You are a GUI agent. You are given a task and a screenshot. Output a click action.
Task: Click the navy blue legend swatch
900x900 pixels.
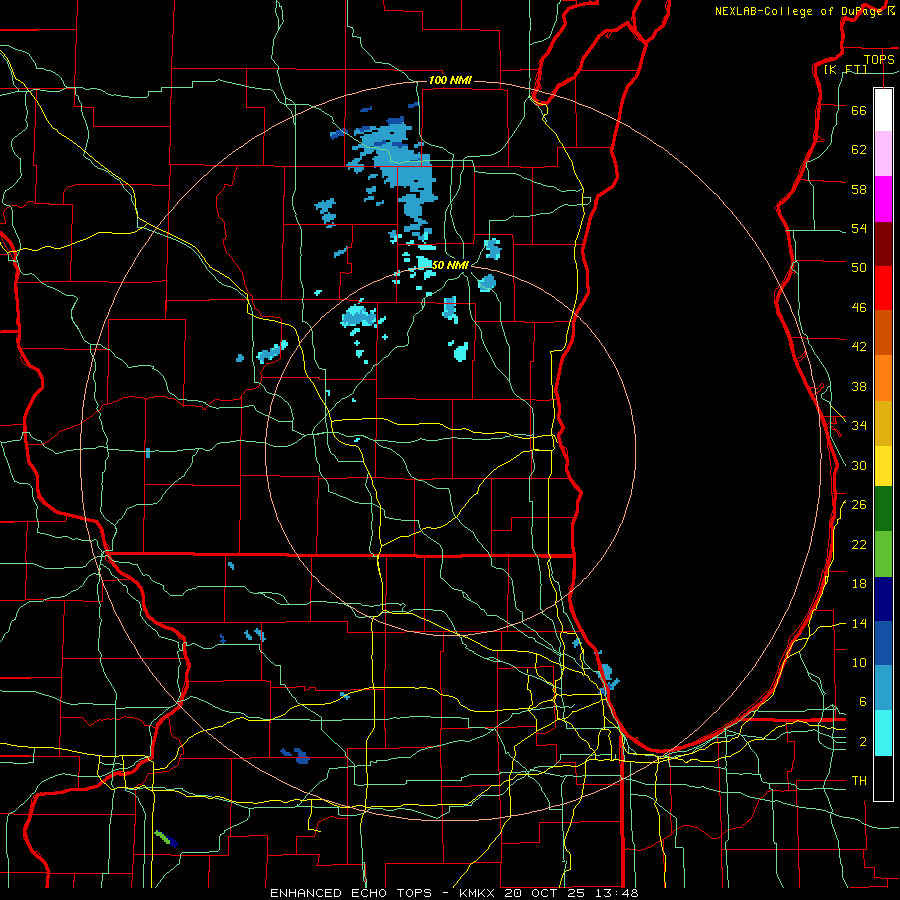click(883, 599)
